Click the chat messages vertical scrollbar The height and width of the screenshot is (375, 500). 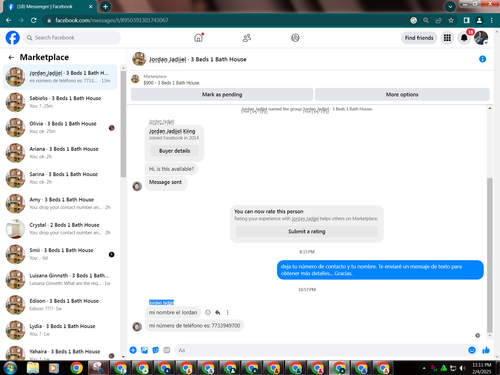489,255
